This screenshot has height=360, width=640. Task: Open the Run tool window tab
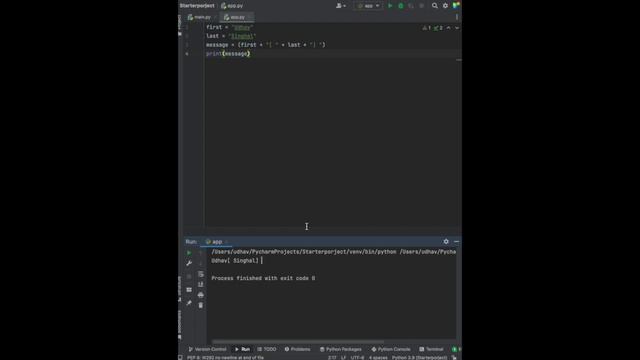click(242, 349)
